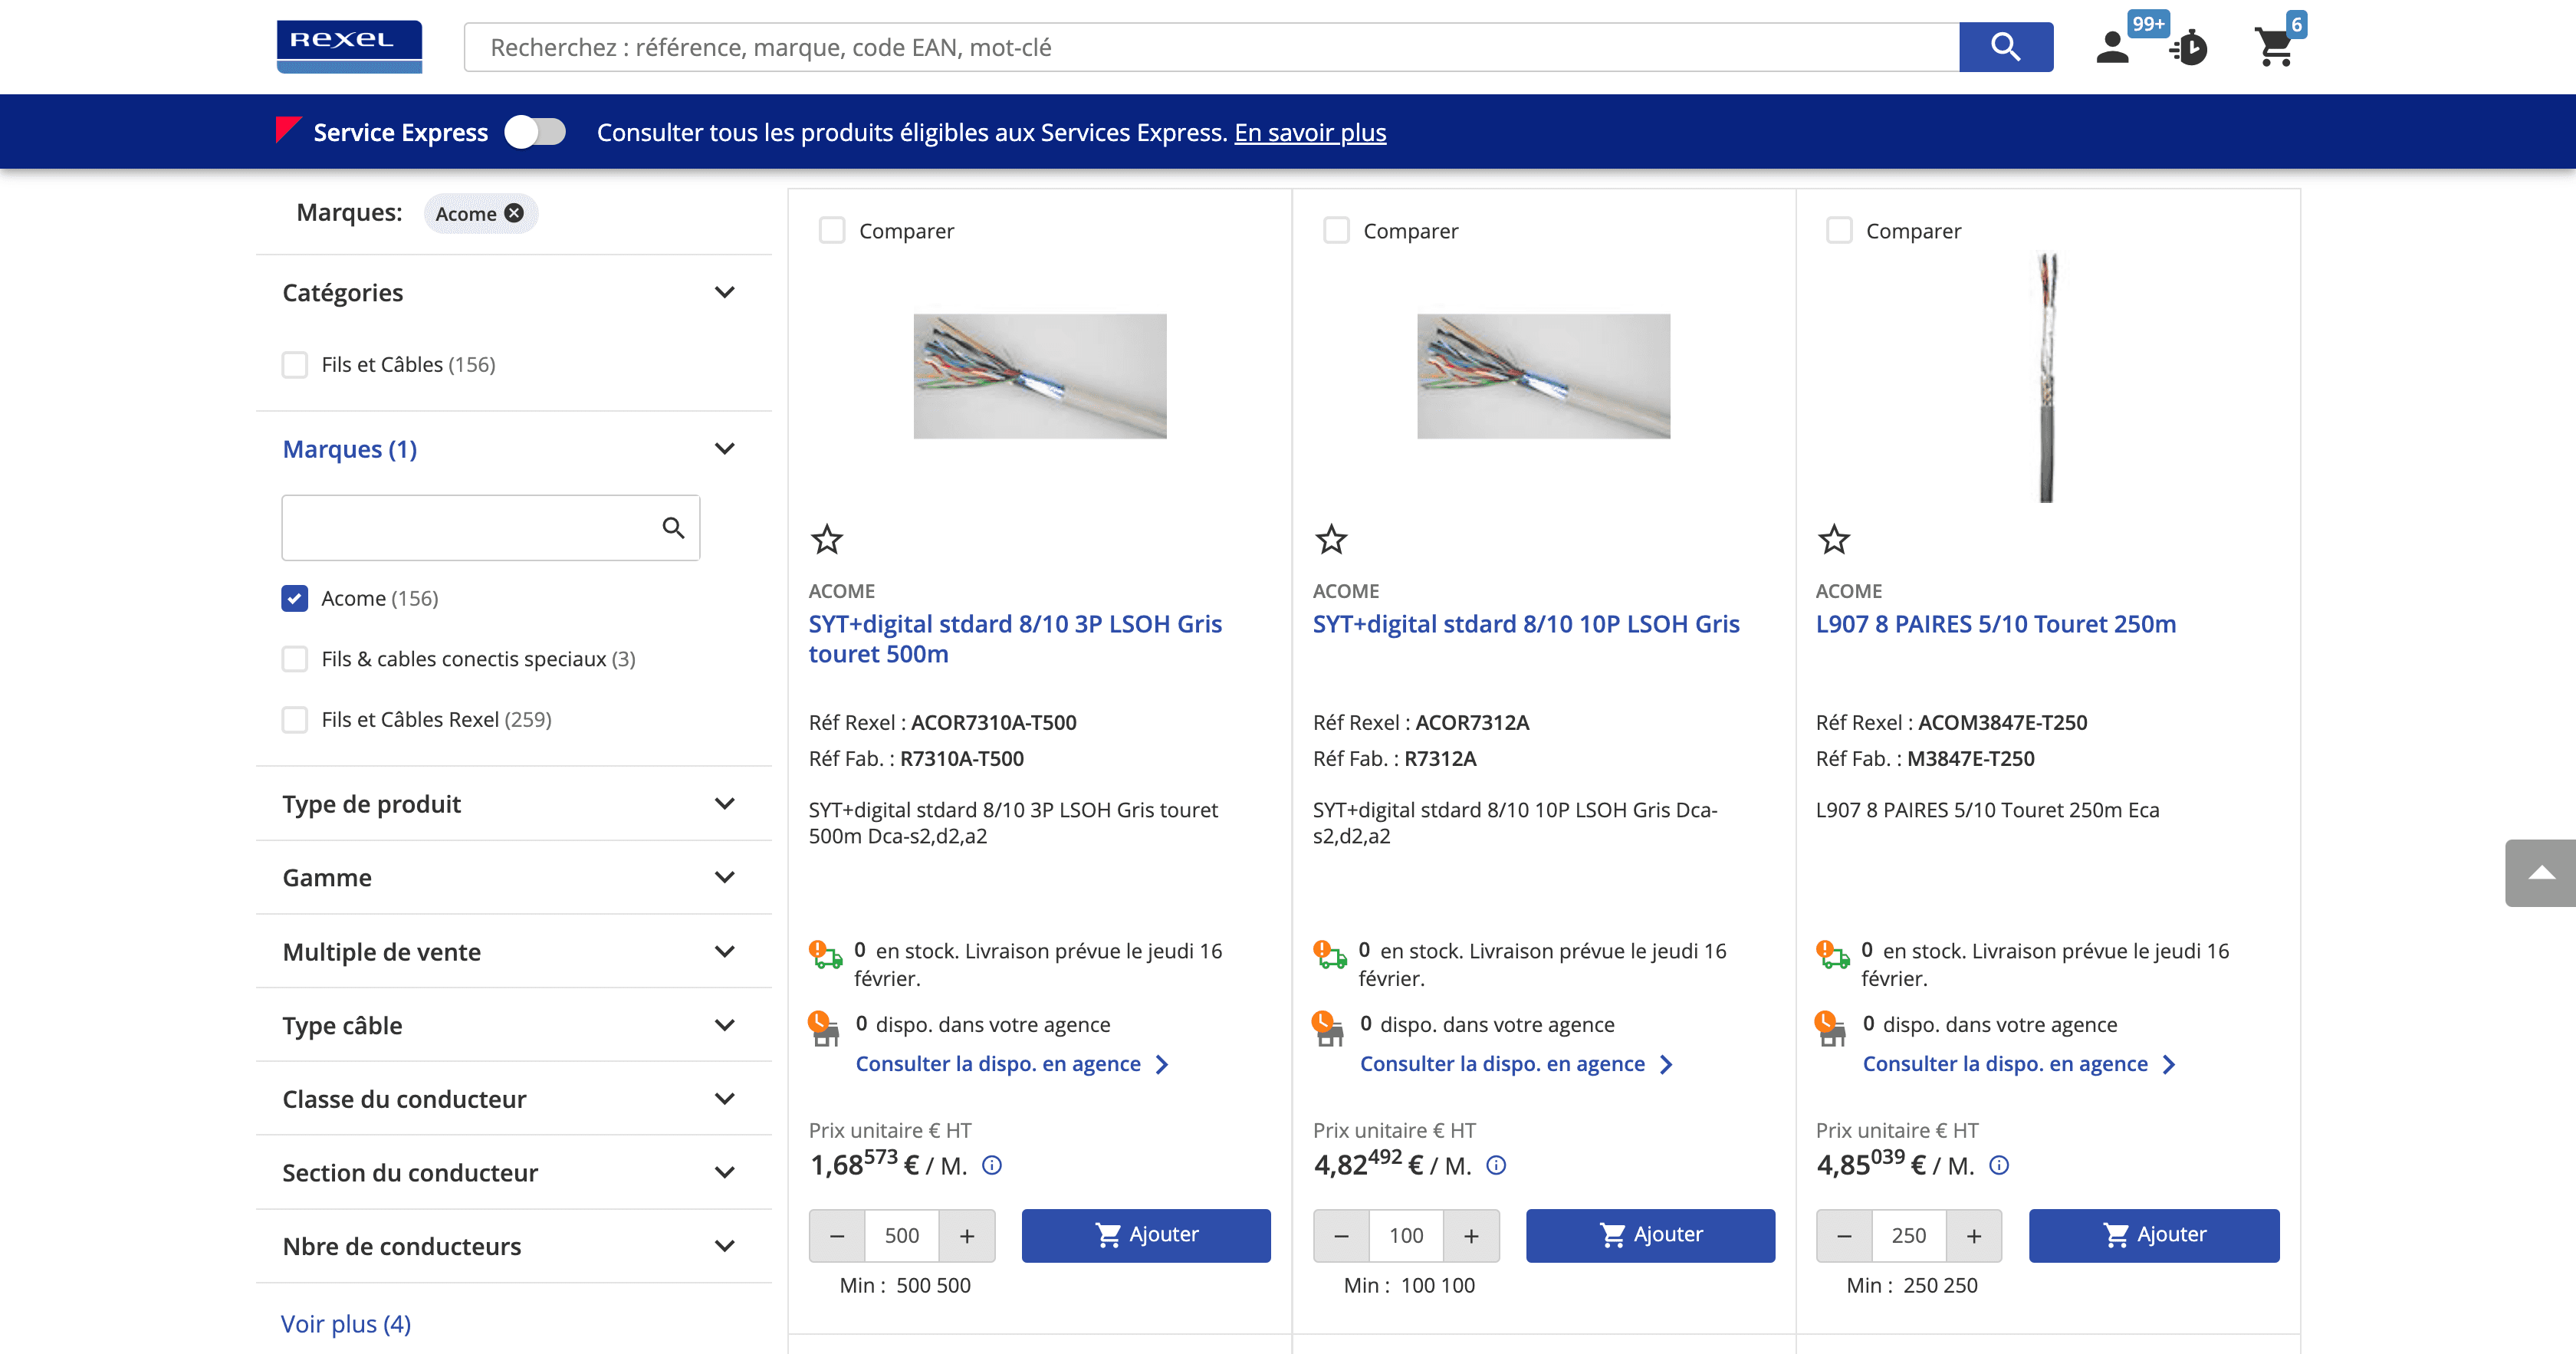Tick Comparer for L907 8 PAIRES product
2576x1354 pixels.
[x=1839, y=231]
